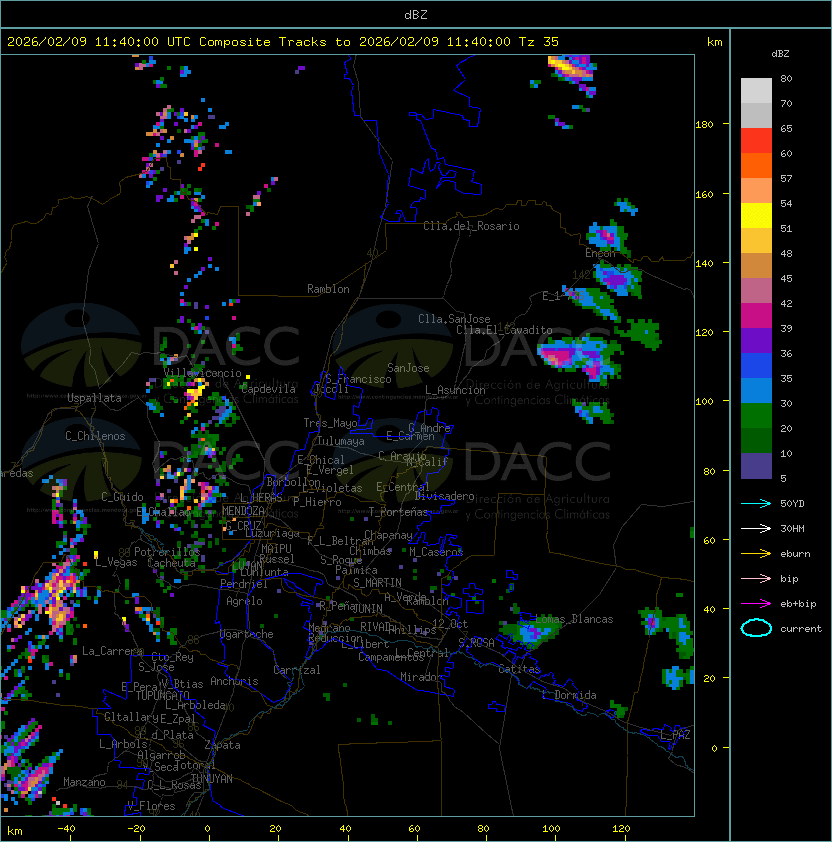
Task: Click the 'Tz 35' text in header
Action: point(539,42)
